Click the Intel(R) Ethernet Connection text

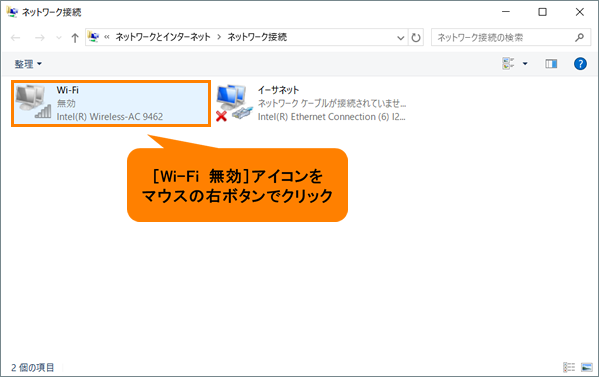coord(332,116)
